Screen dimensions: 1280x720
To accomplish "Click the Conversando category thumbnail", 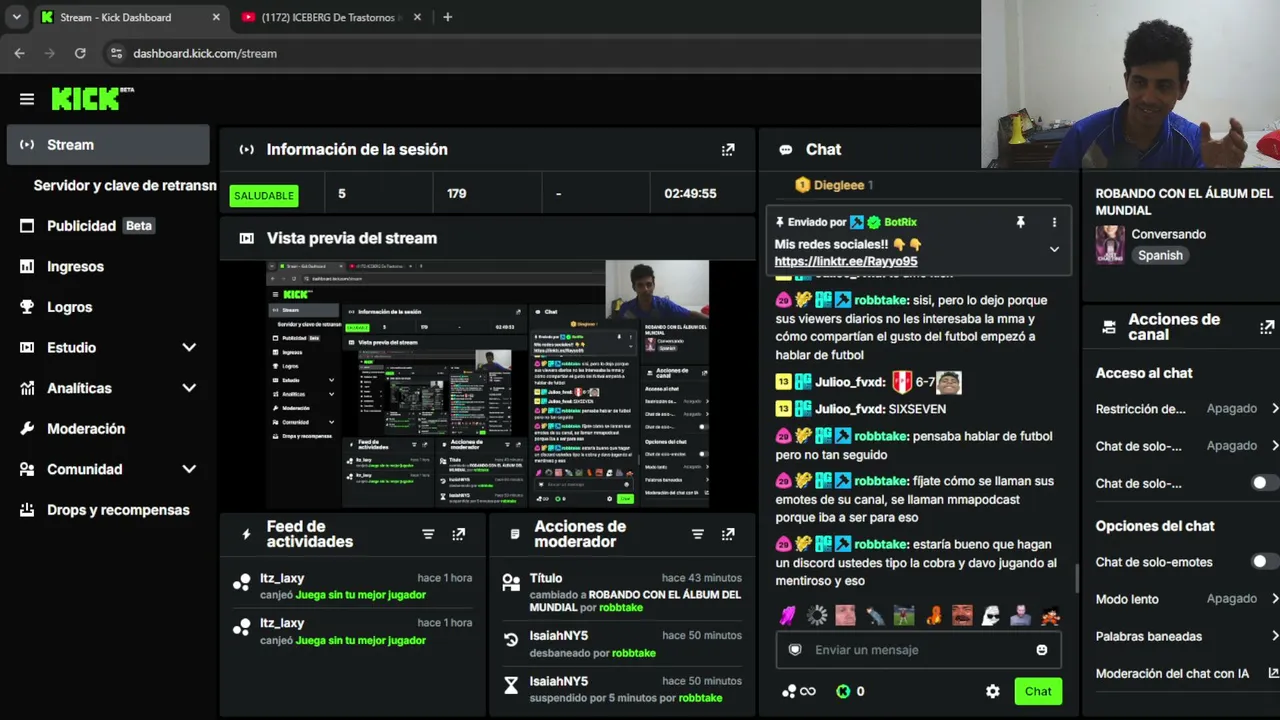I will [1110, 245].
